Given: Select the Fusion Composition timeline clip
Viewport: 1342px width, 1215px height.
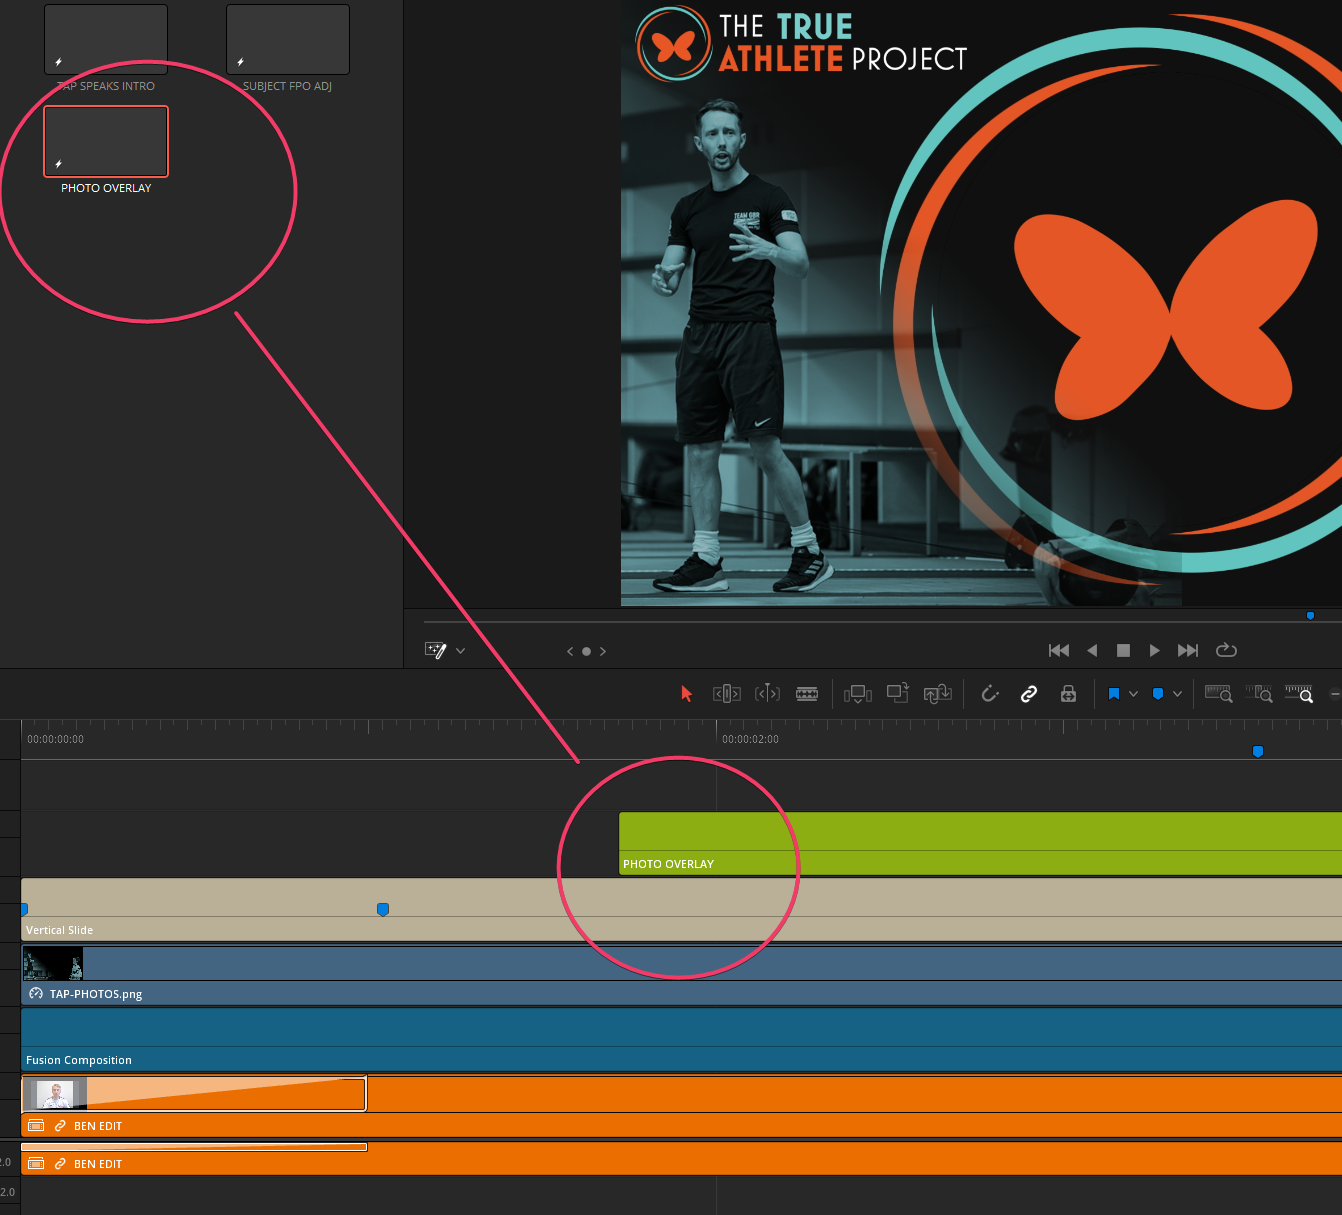Looking at the screenshot, I should point(681,1040).
